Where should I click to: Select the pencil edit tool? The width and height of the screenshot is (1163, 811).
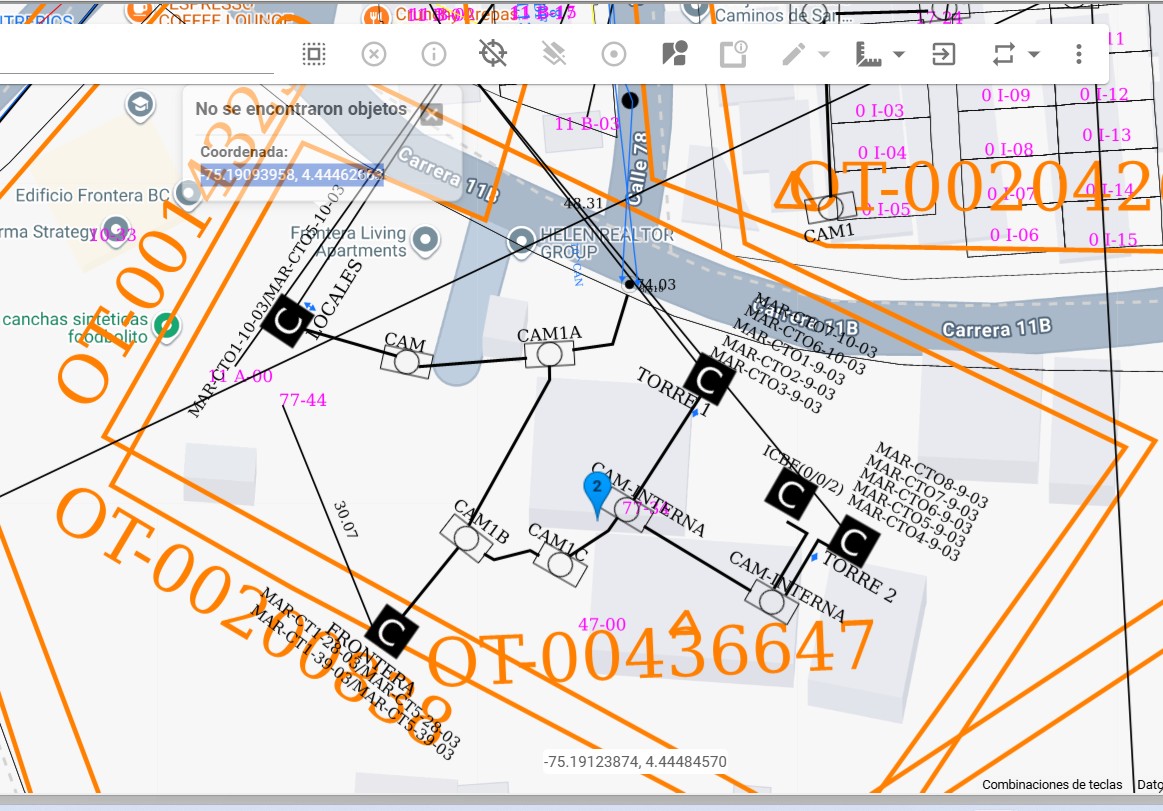(794, 54)
